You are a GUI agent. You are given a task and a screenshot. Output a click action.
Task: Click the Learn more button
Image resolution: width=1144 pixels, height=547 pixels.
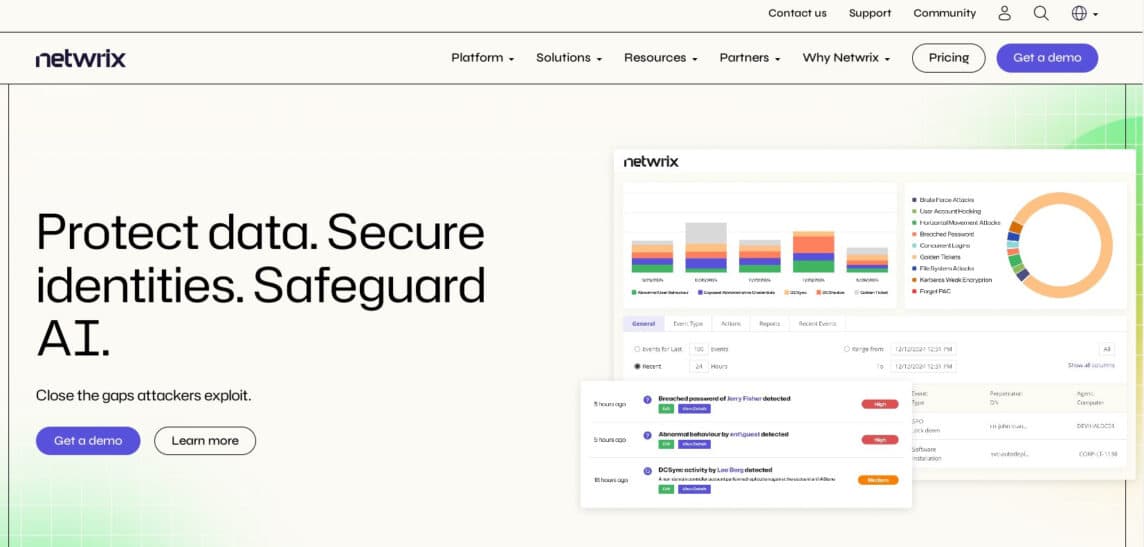205,441
